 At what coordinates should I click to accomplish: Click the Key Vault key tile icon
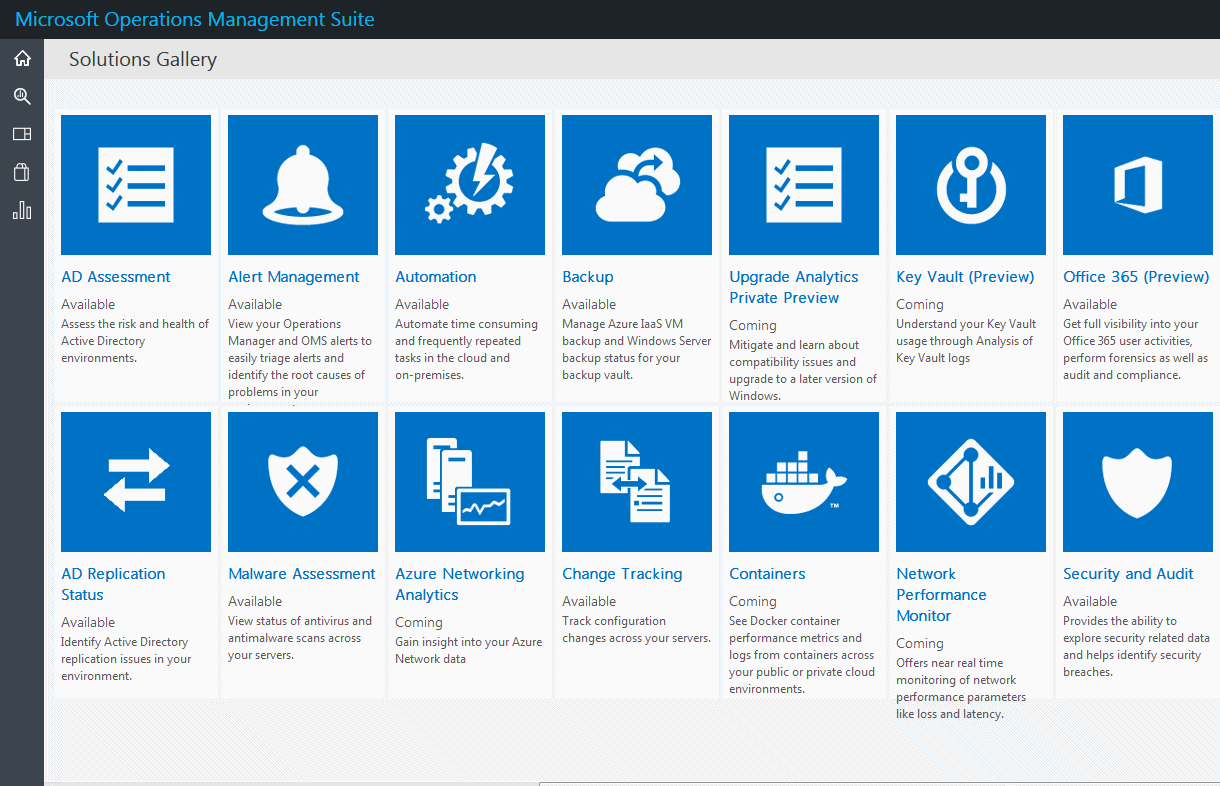pos(971,185)
